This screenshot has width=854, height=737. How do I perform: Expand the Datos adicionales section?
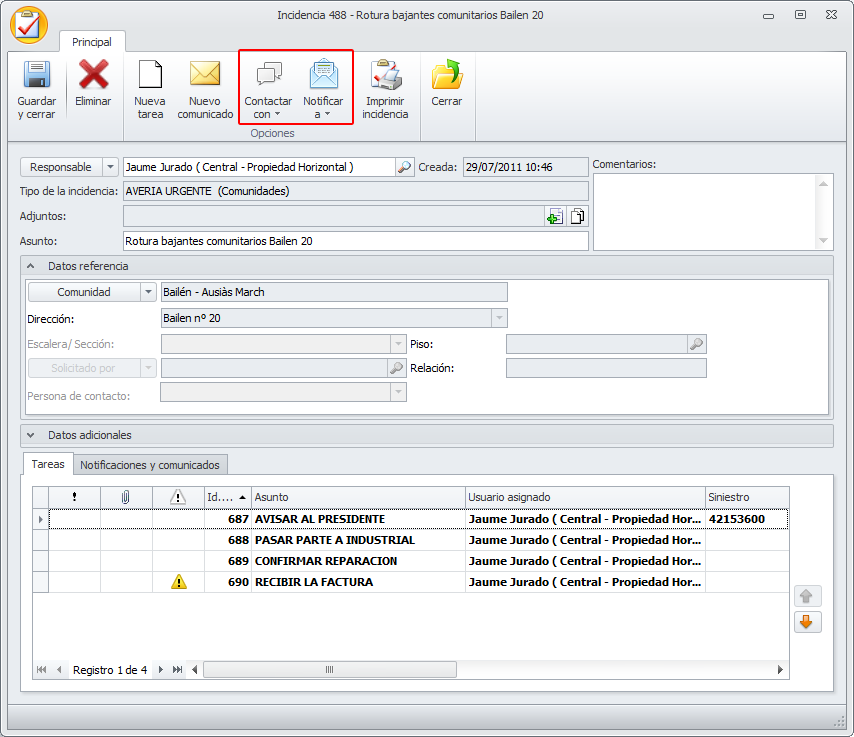point(31,435)
